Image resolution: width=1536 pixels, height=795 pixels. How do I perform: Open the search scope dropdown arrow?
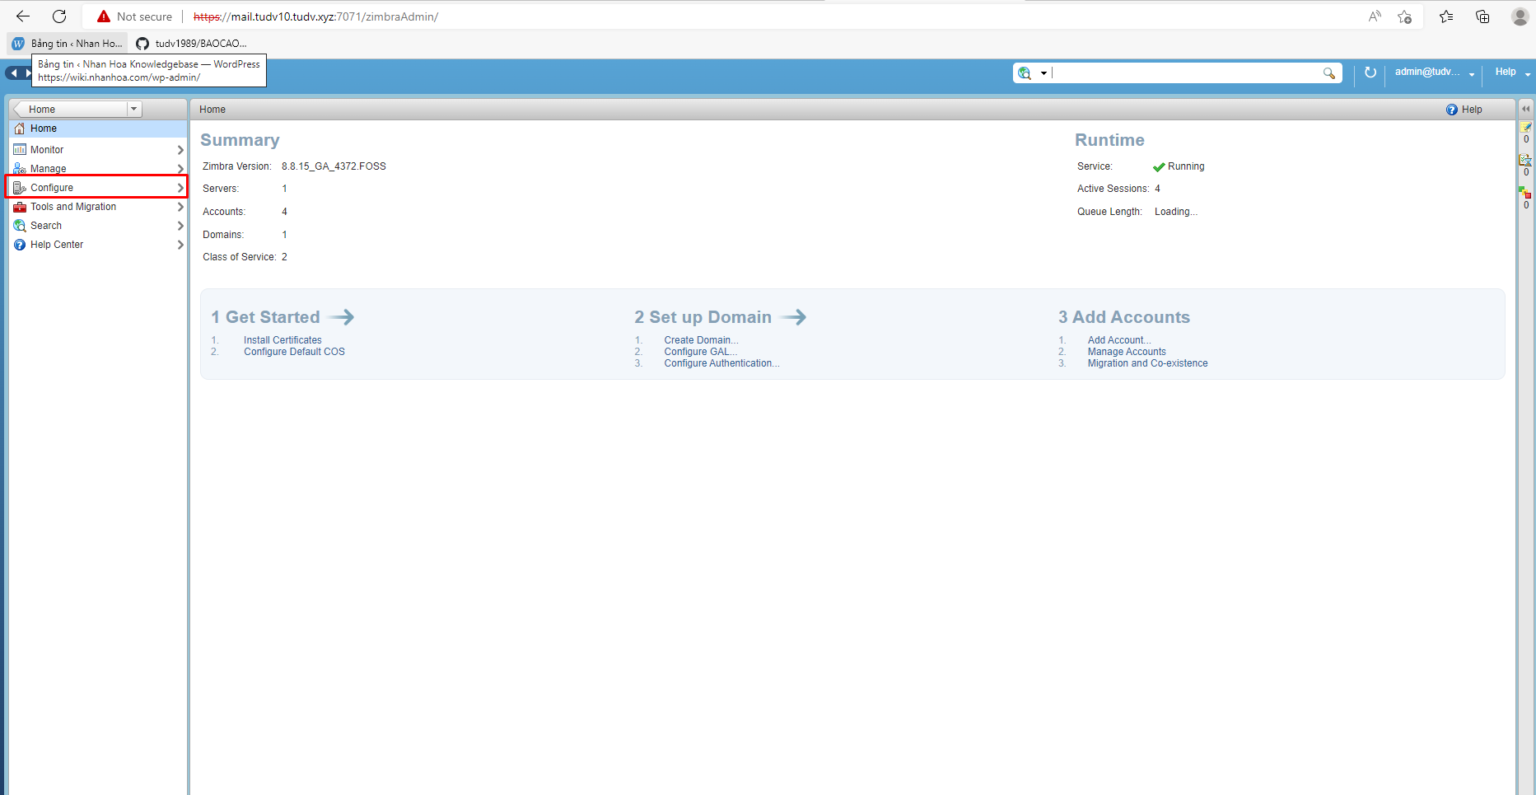(1044, 72)
